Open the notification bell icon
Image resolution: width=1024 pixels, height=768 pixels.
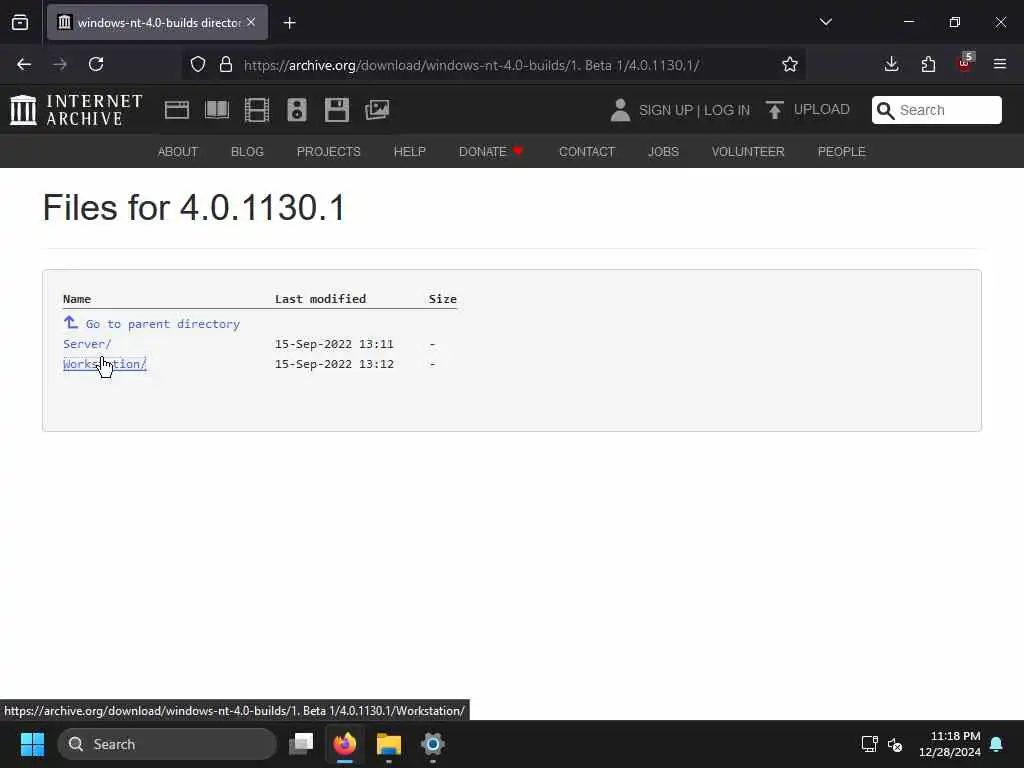tap(997, 744)
